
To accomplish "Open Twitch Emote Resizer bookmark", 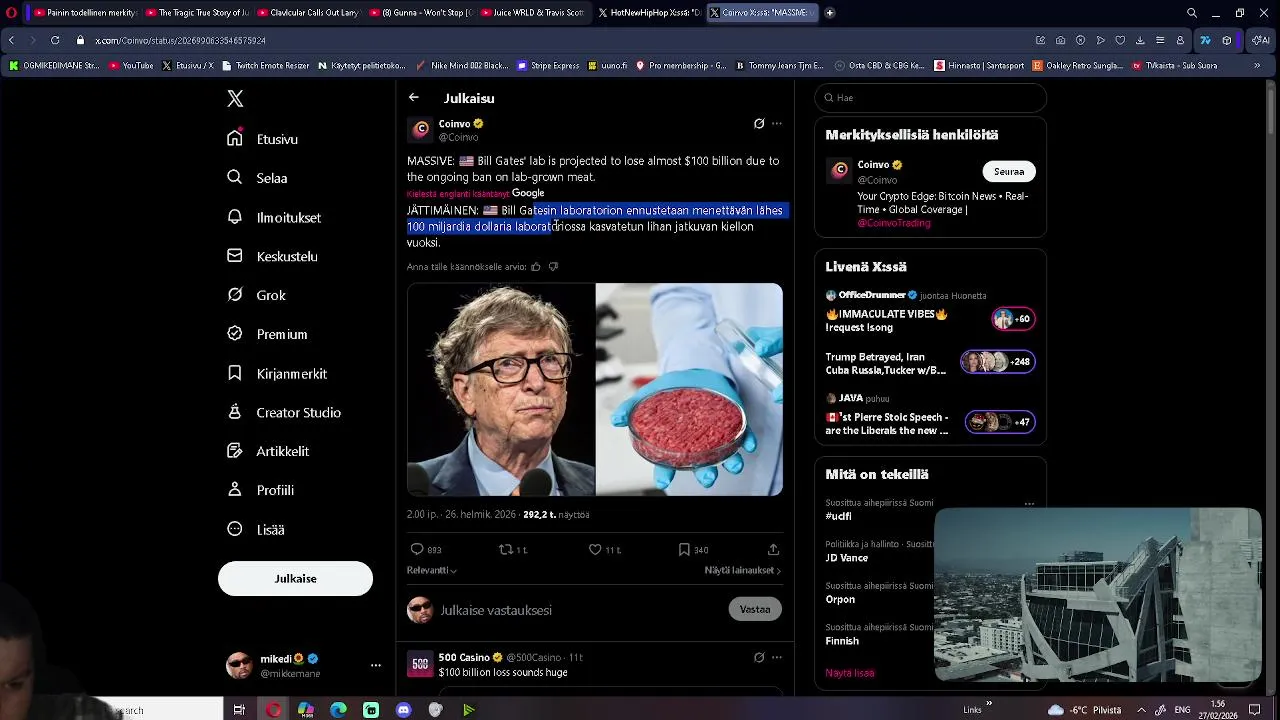I will 265,66.
